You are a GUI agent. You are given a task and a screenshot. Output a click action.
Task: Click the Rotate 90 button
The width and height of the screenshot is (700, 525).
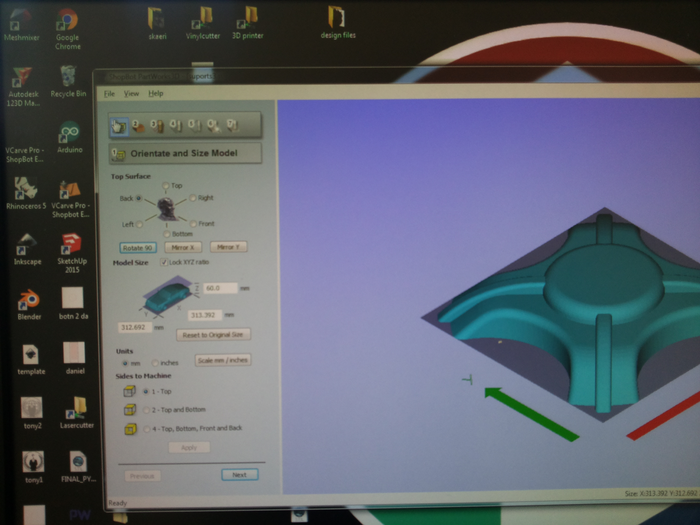coord(138,248)
